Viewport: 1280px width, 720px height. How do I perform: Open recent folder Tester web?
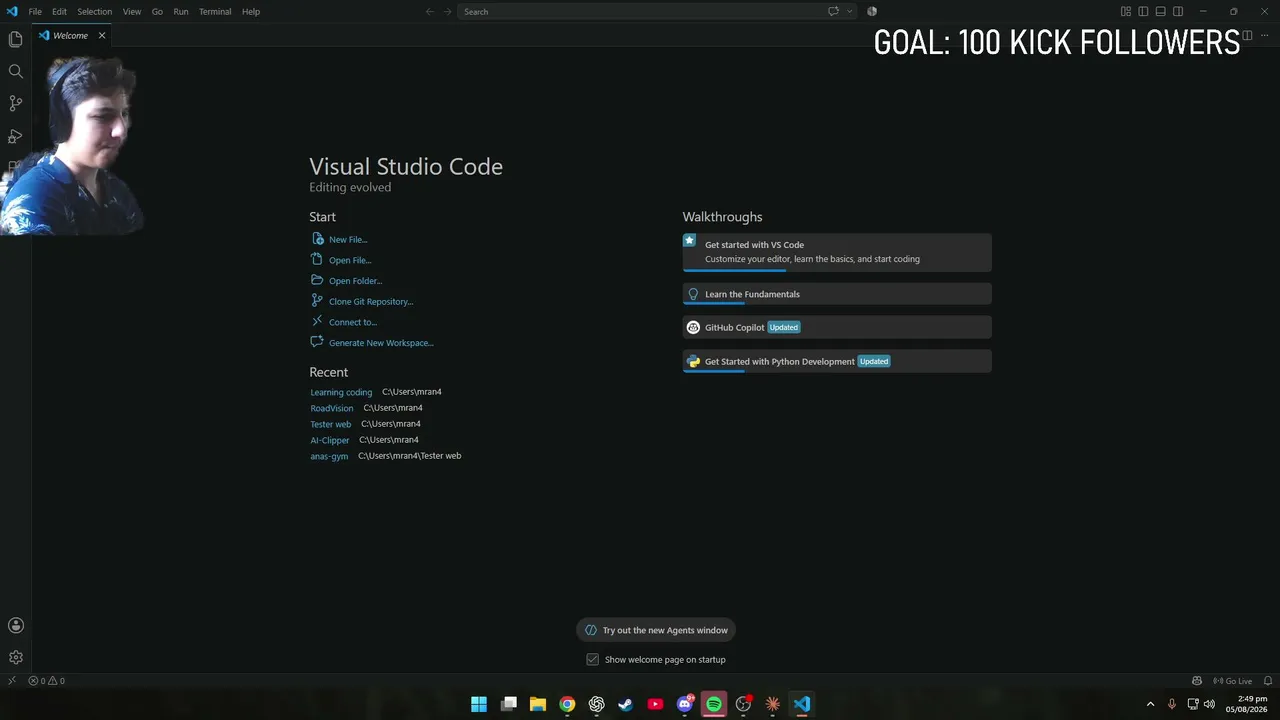[331, 424]
